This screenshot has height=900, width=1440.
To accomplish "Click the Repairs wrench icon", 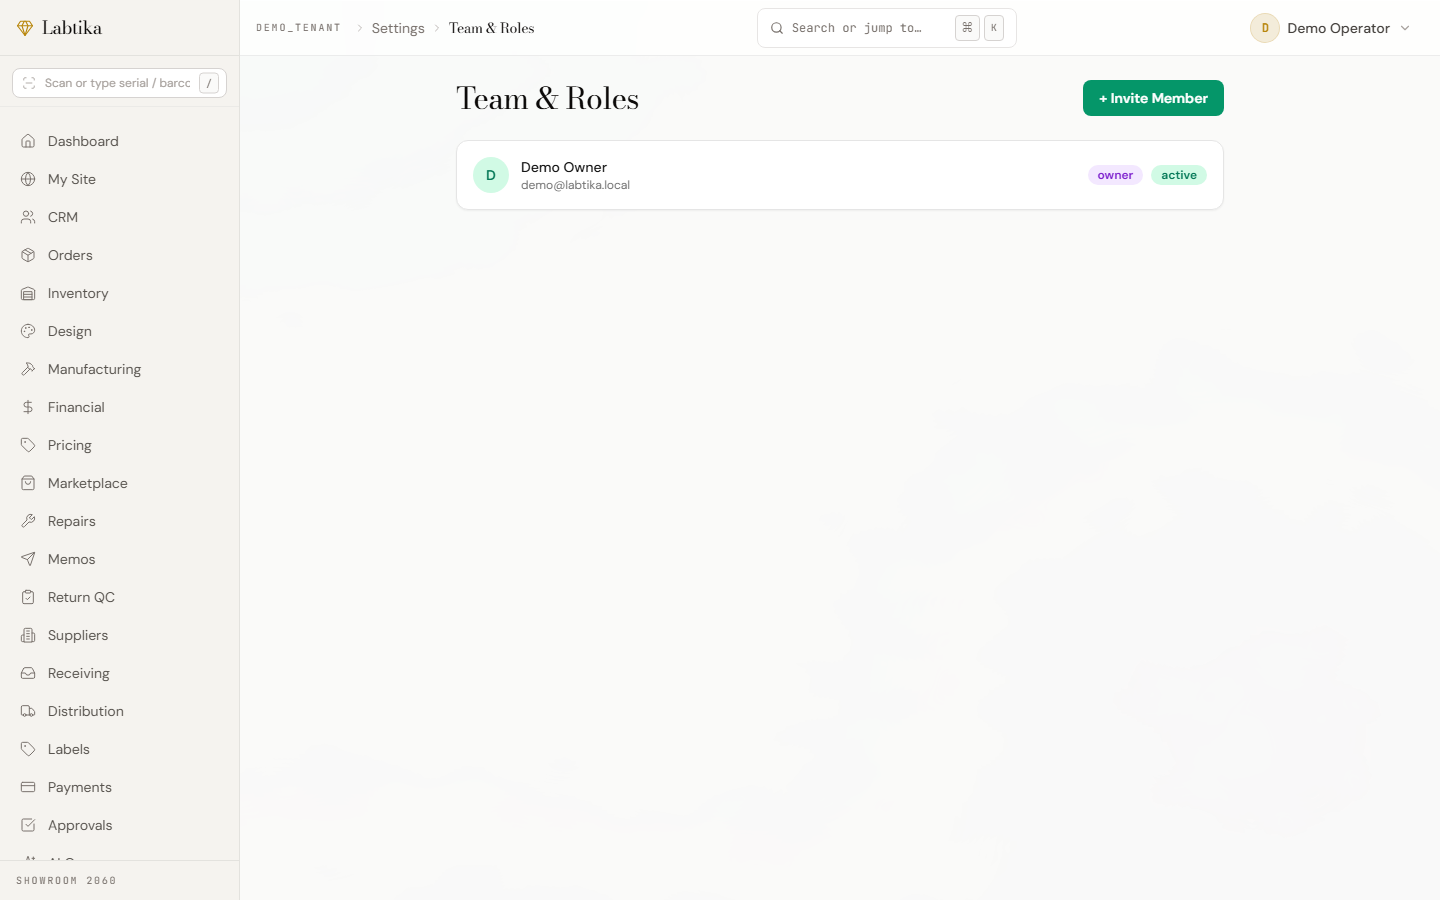I will 28,521.
